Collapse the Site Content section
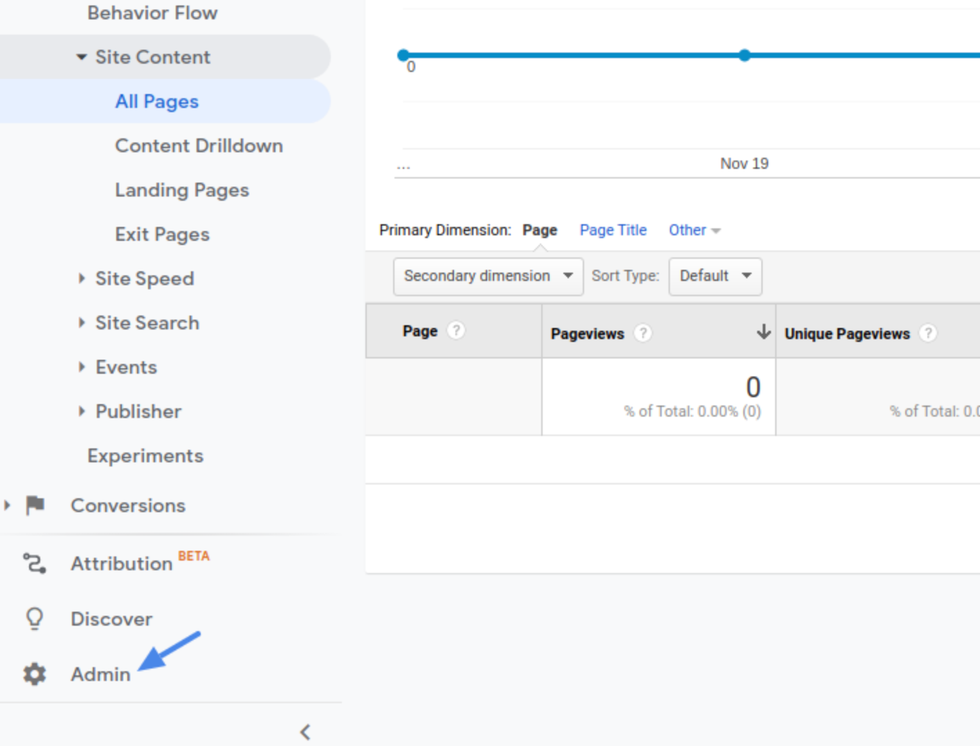Screen dimensions: 980x746 pos(152,57)
